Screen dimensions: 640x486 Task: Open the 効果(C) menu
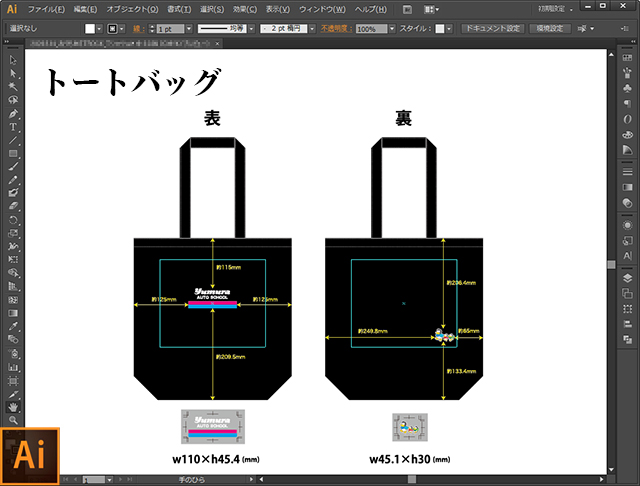tap(244, 9)
